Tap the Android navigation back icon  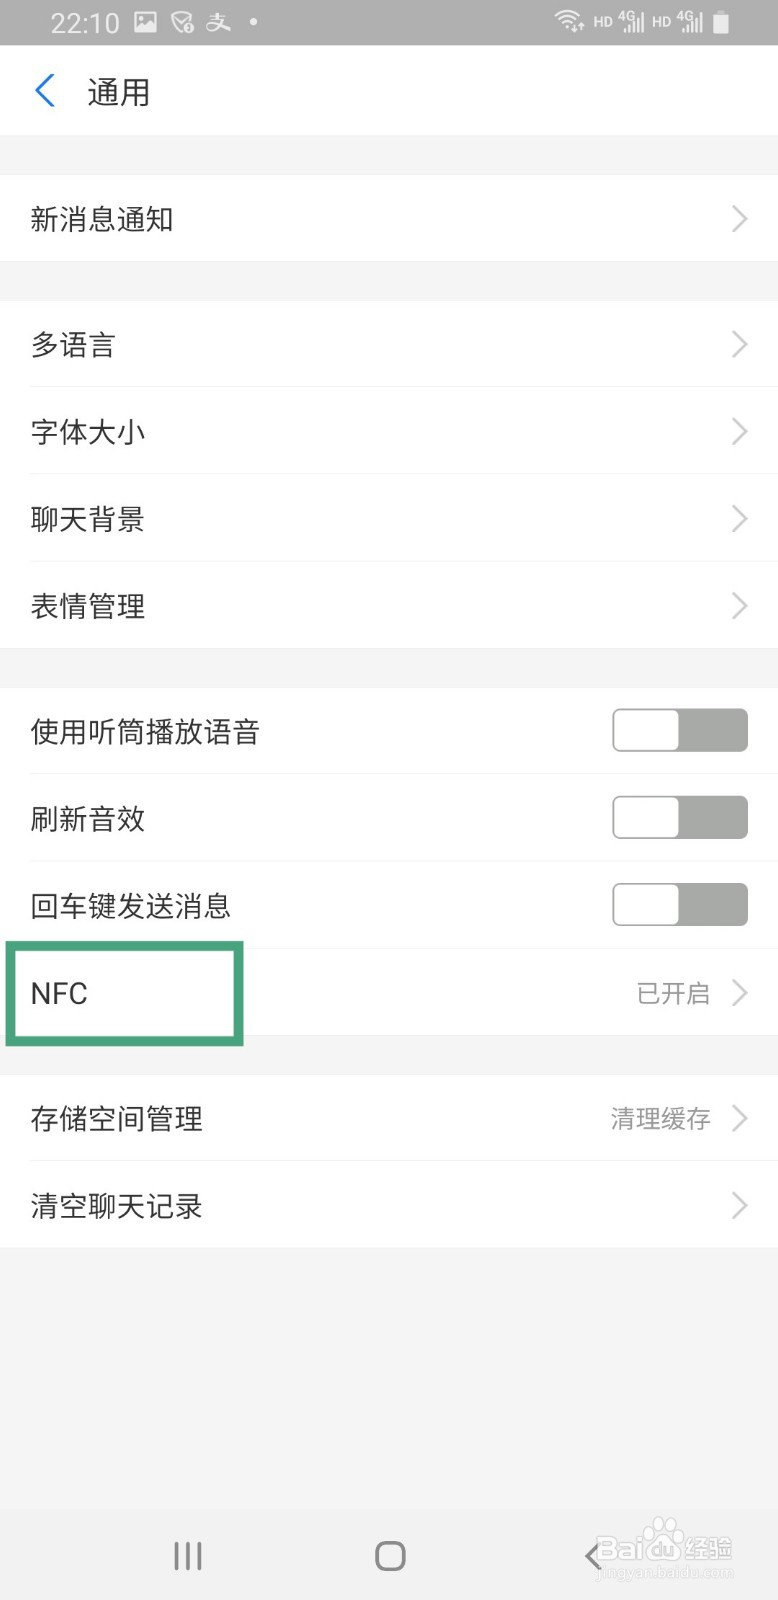click(x=592, y=1555)
